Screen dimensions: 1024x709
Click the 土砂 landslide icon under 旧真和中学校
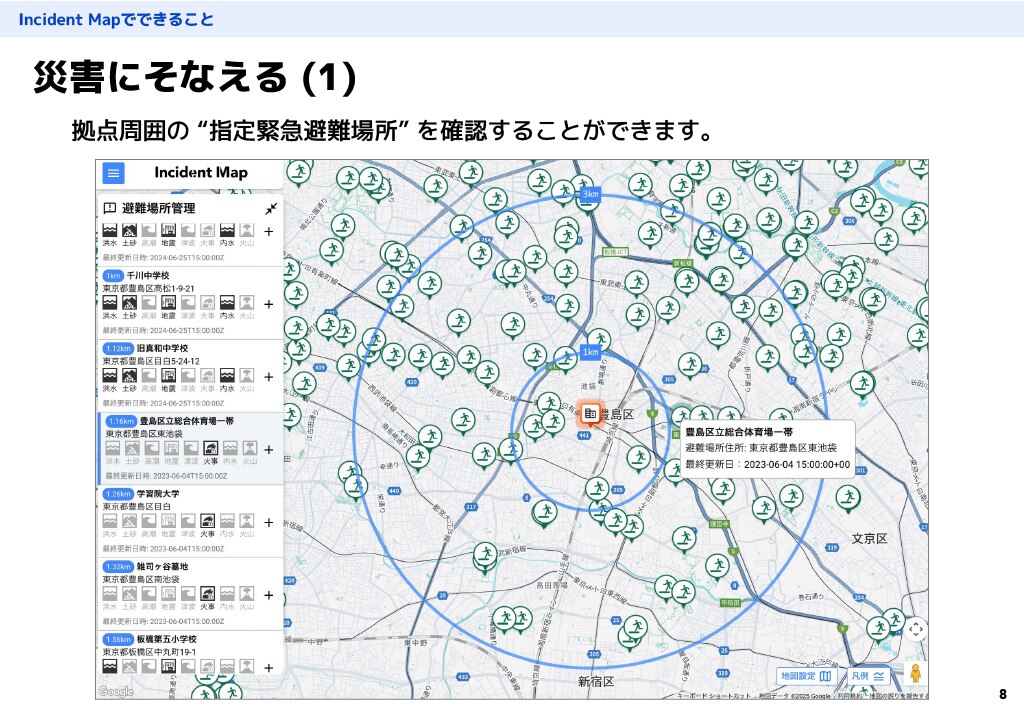point(127,374)
